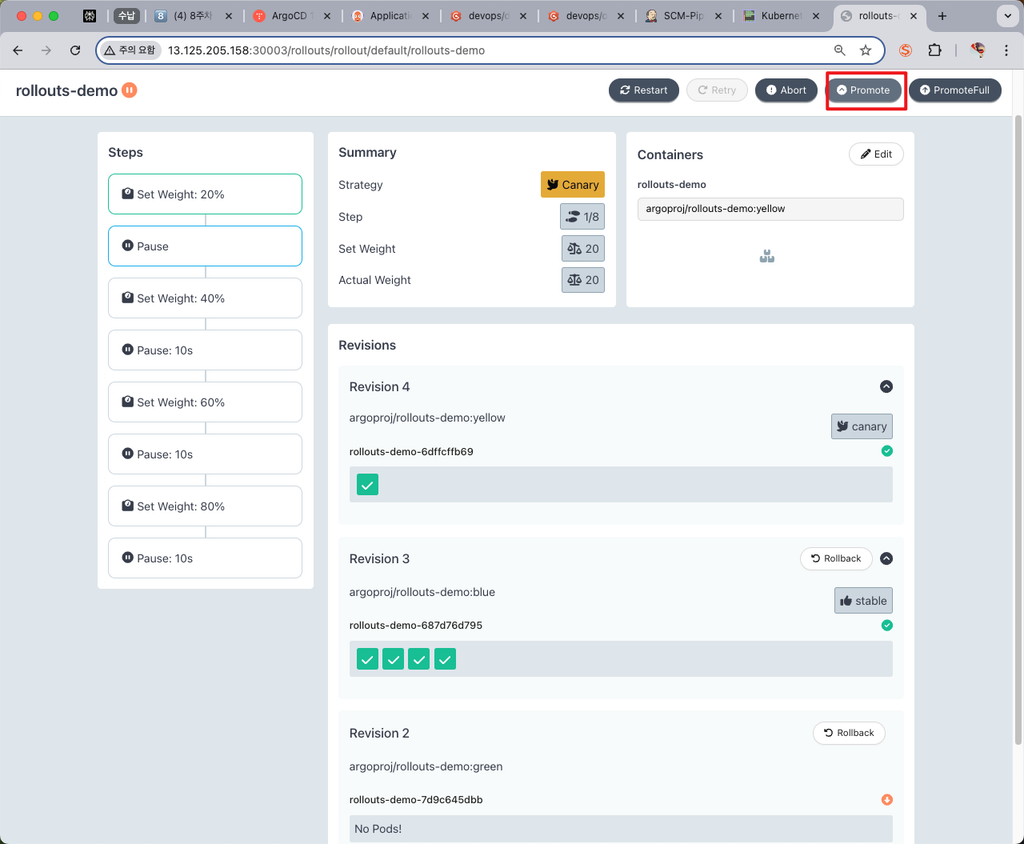The image size is (1024, 844).
Task: Close the rollouts tab
Action: pyautogui.click(x=913, y=16)
